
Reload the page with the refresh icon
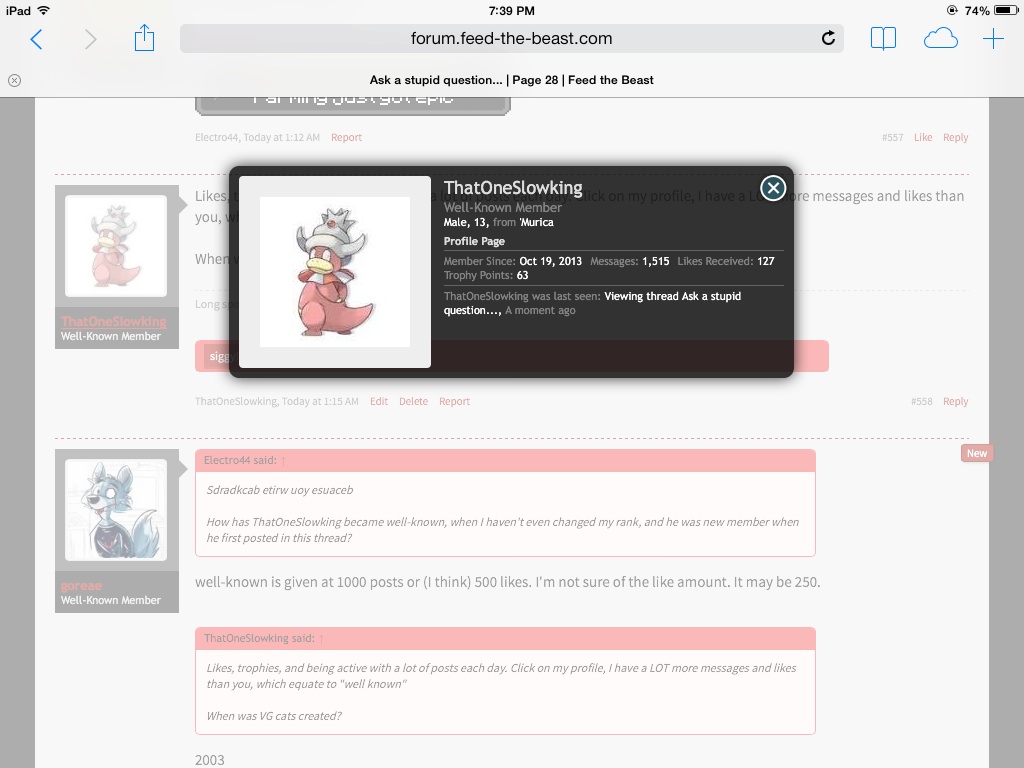tap(828, 39)
